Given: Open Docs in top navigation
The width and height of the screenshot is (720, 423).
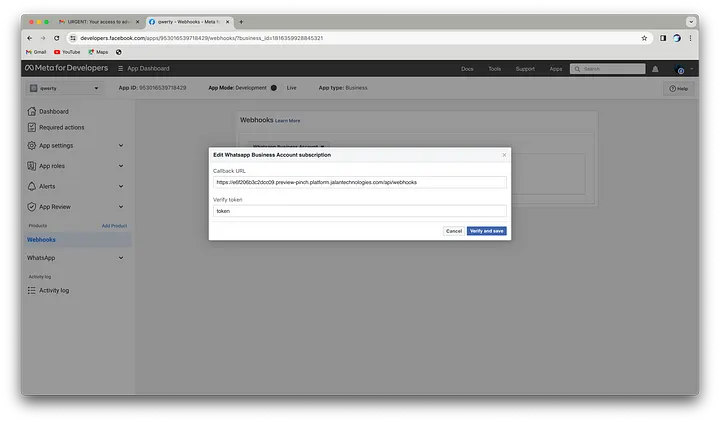Looking at the screenshot, I should coord(467,69).
